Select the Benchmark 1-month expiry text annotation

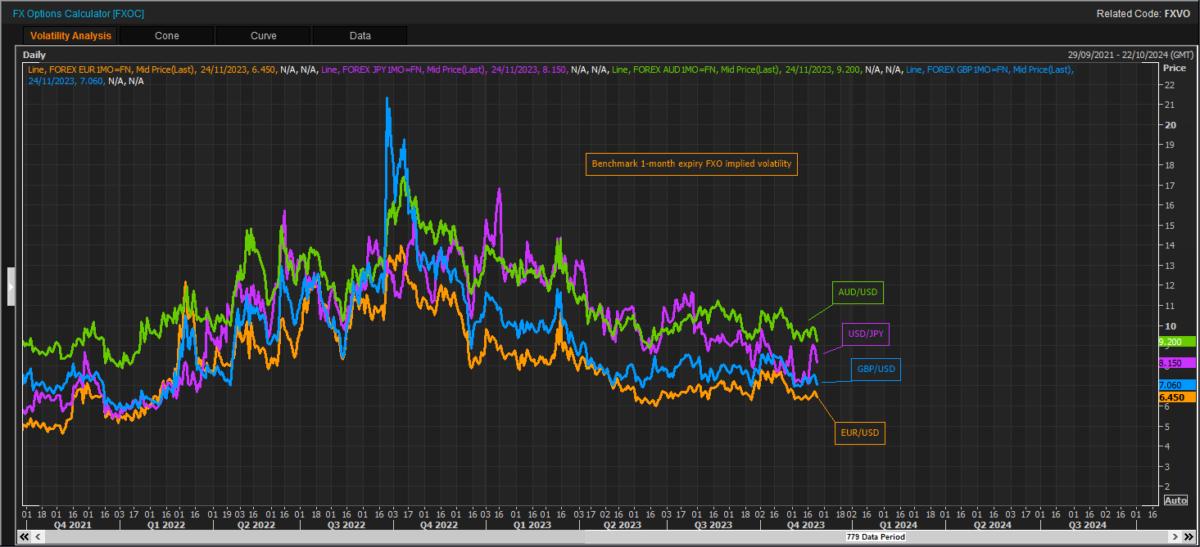[x=691, y=162]
